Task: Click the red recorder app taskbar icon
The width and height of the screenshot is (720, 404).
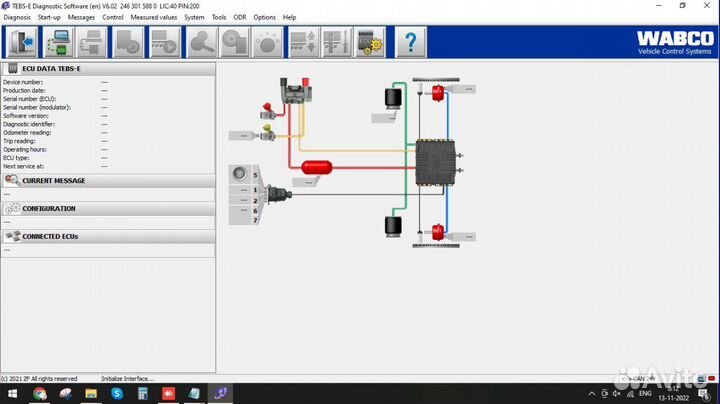Action: tap(168, 393)
